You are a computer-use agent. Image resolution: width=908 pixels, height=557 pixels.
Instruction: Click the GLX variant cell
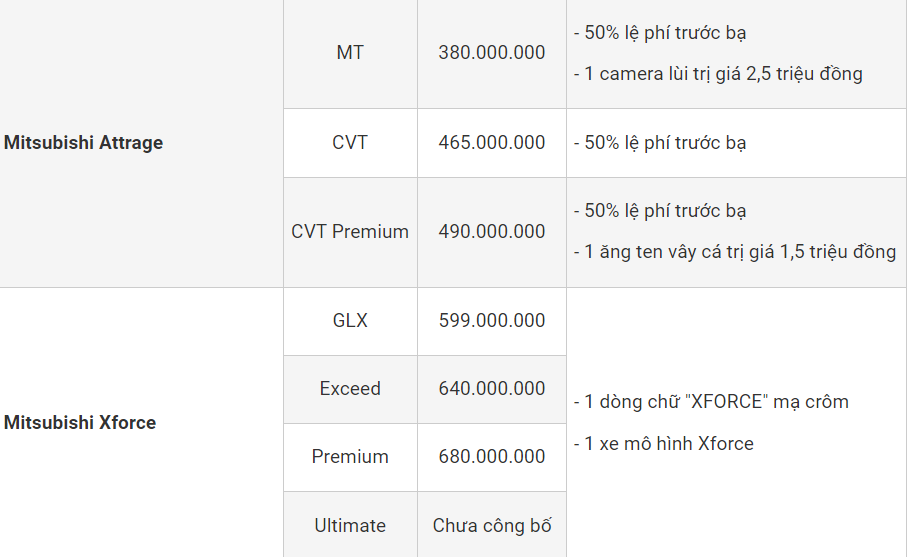(350, 321)
